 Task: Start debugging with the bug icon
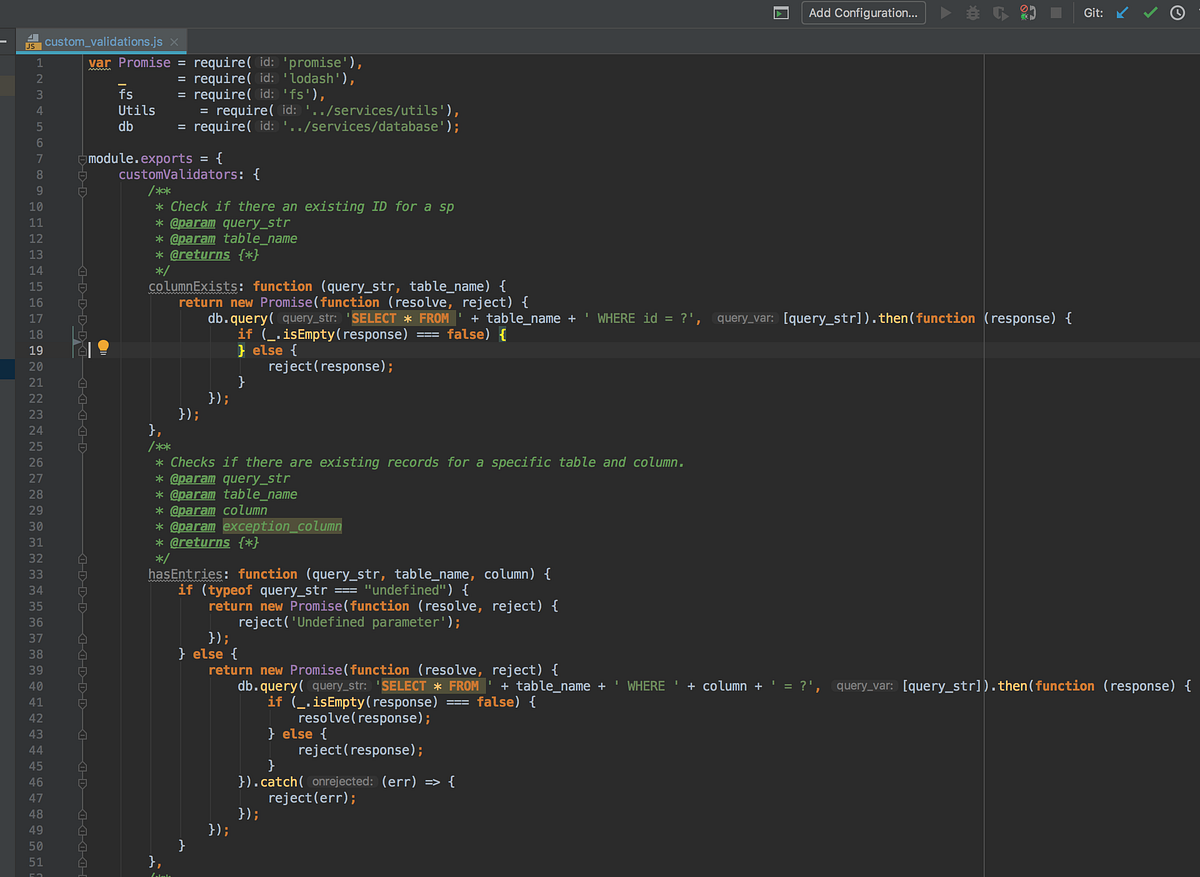[972, 13]
